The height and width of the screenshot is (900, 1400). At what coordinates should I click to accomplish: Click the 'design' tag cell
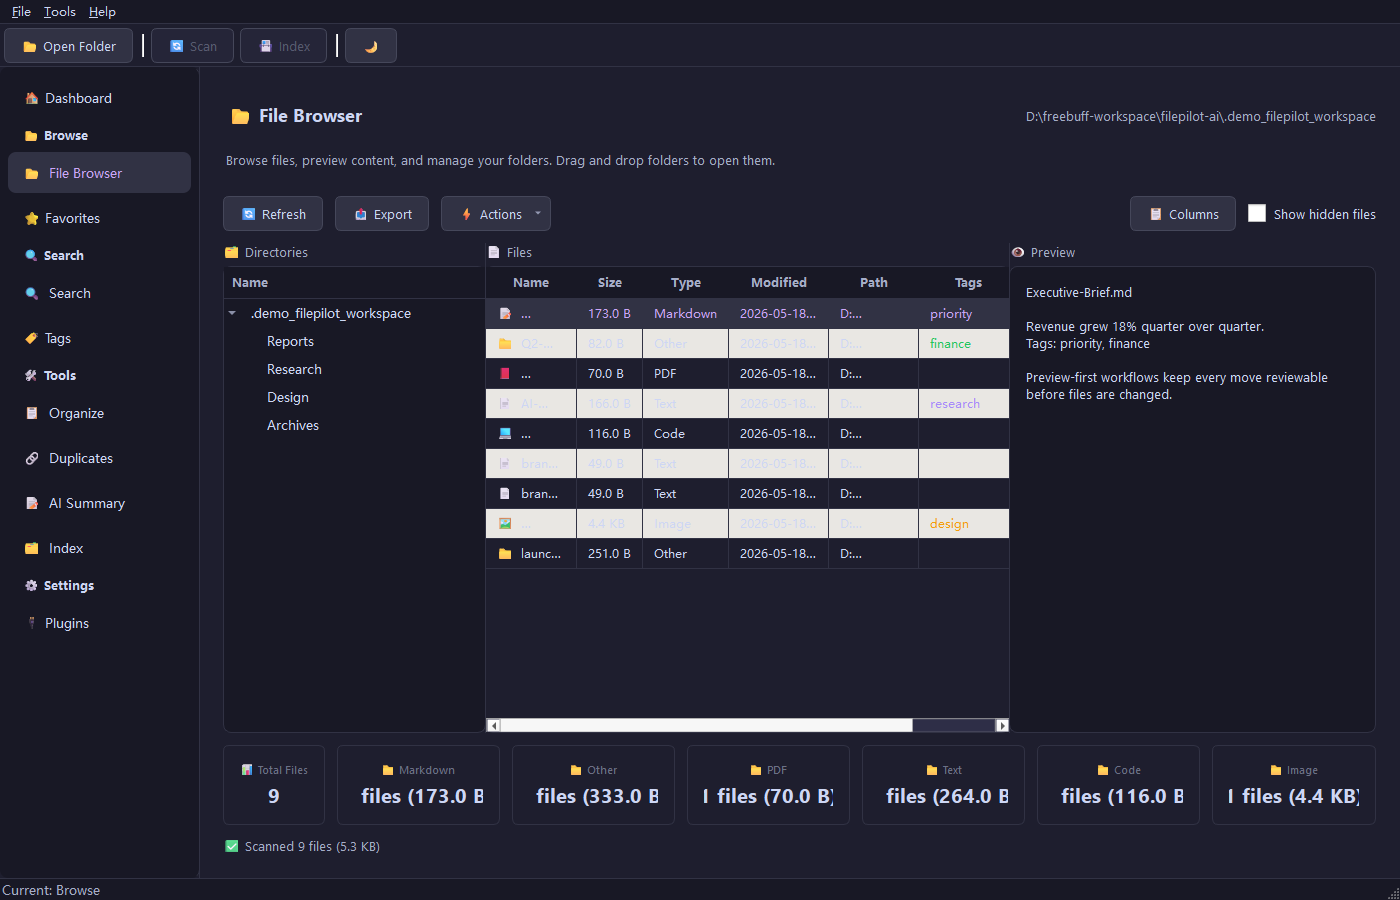(964, 524)
